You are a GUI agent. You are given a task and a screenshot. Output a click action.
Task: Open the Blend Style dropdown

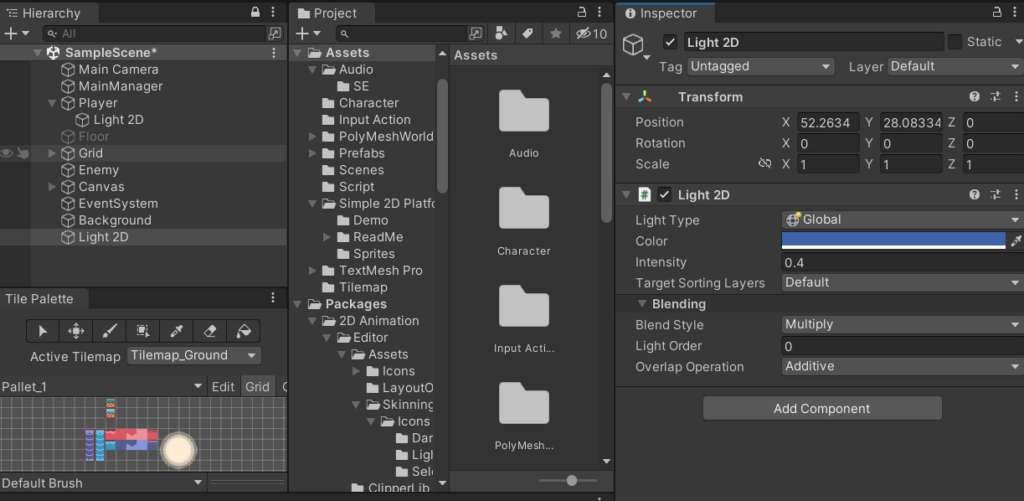point(901,325)
